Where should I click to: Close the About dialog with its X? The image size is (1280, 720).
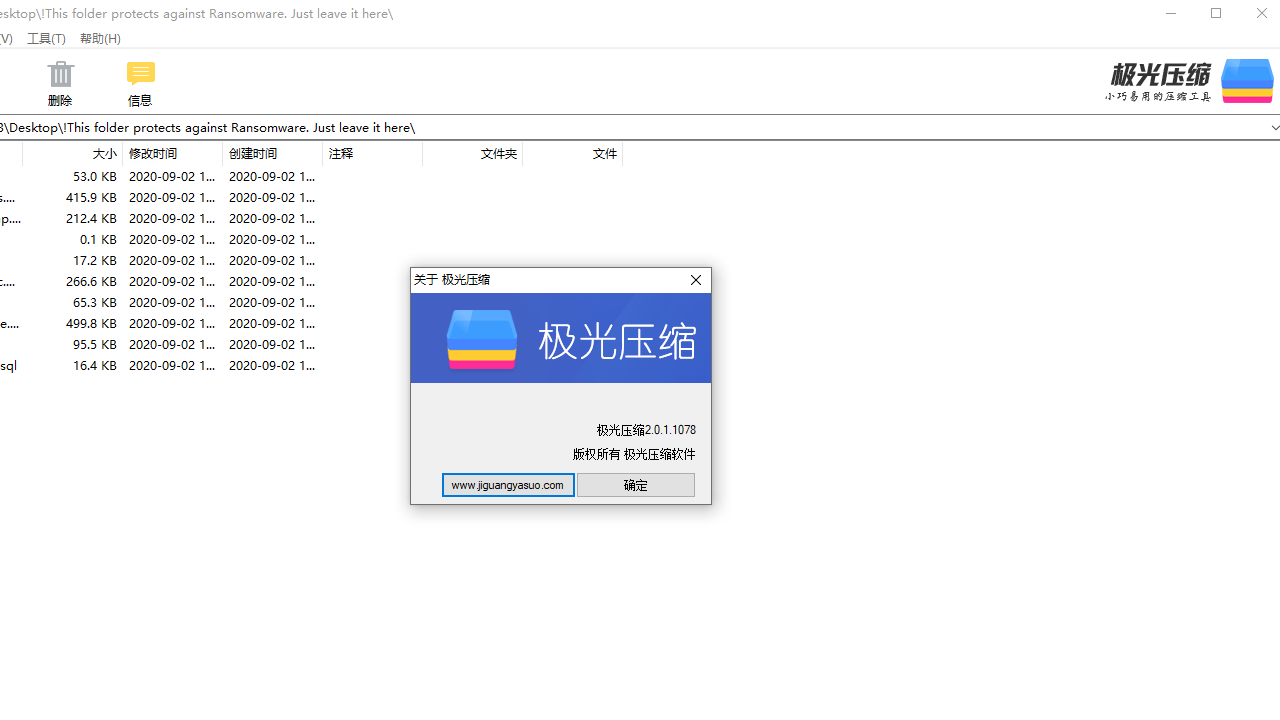695,280
